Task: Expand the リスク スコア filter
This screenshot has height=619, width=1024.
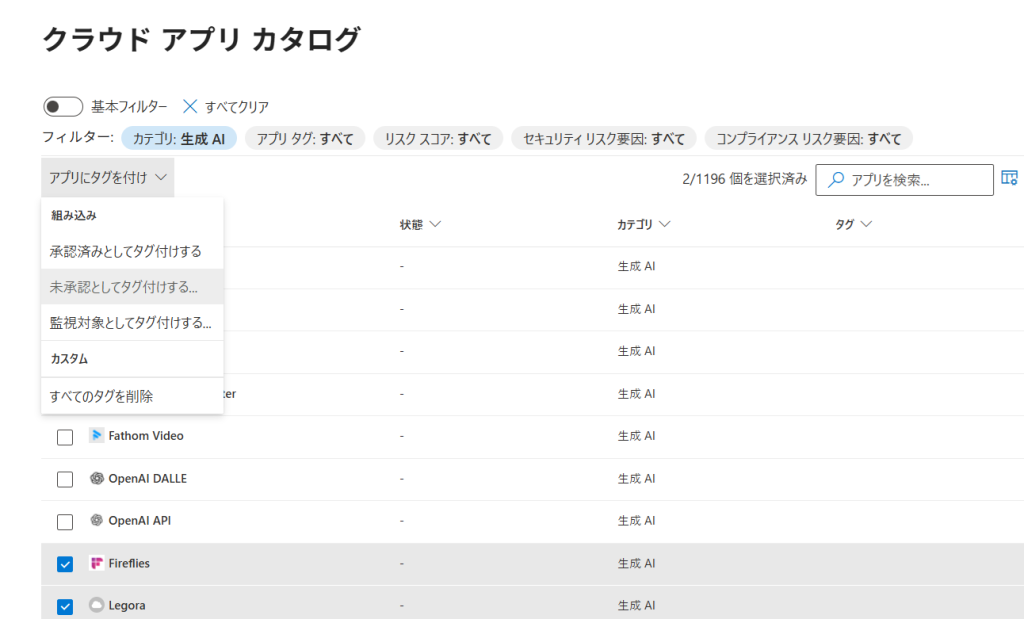Action: pyautogui.click(x=438, y=139)
